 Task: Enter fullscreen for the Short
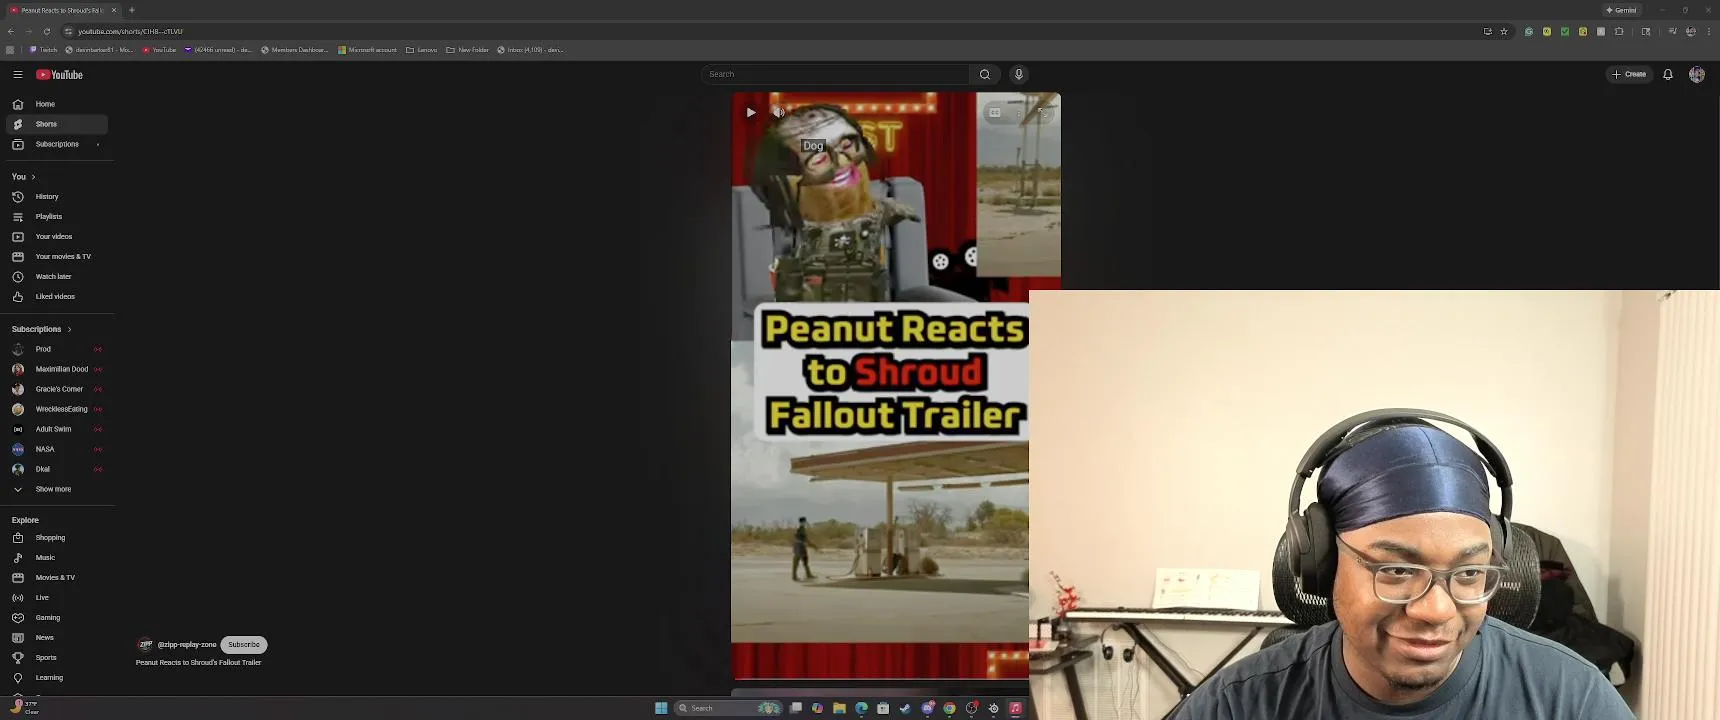point(1042,112)
